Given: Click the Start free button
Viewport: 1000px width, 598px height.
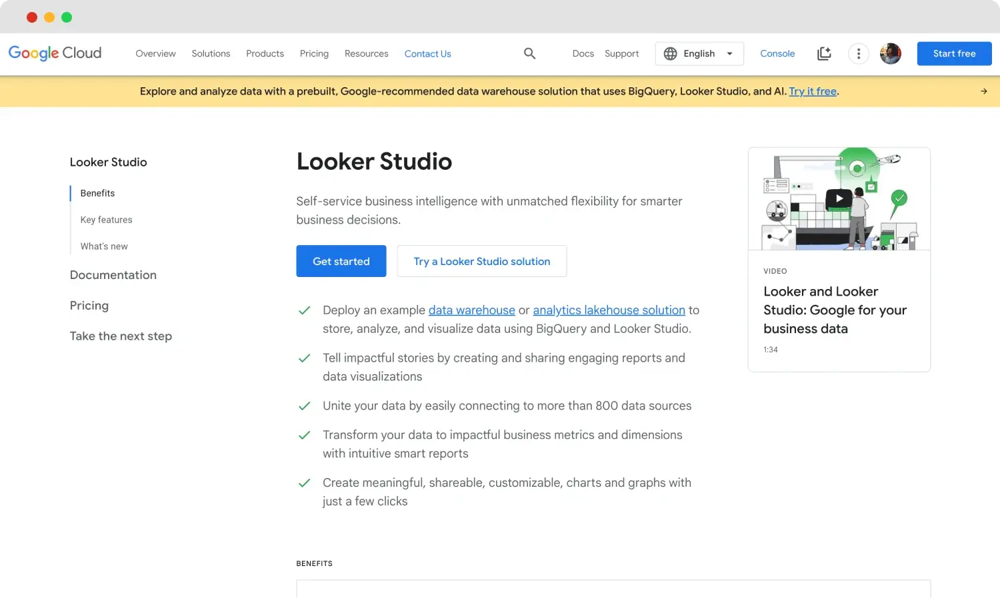Looking at the screenshot, I should click(953, 53).
